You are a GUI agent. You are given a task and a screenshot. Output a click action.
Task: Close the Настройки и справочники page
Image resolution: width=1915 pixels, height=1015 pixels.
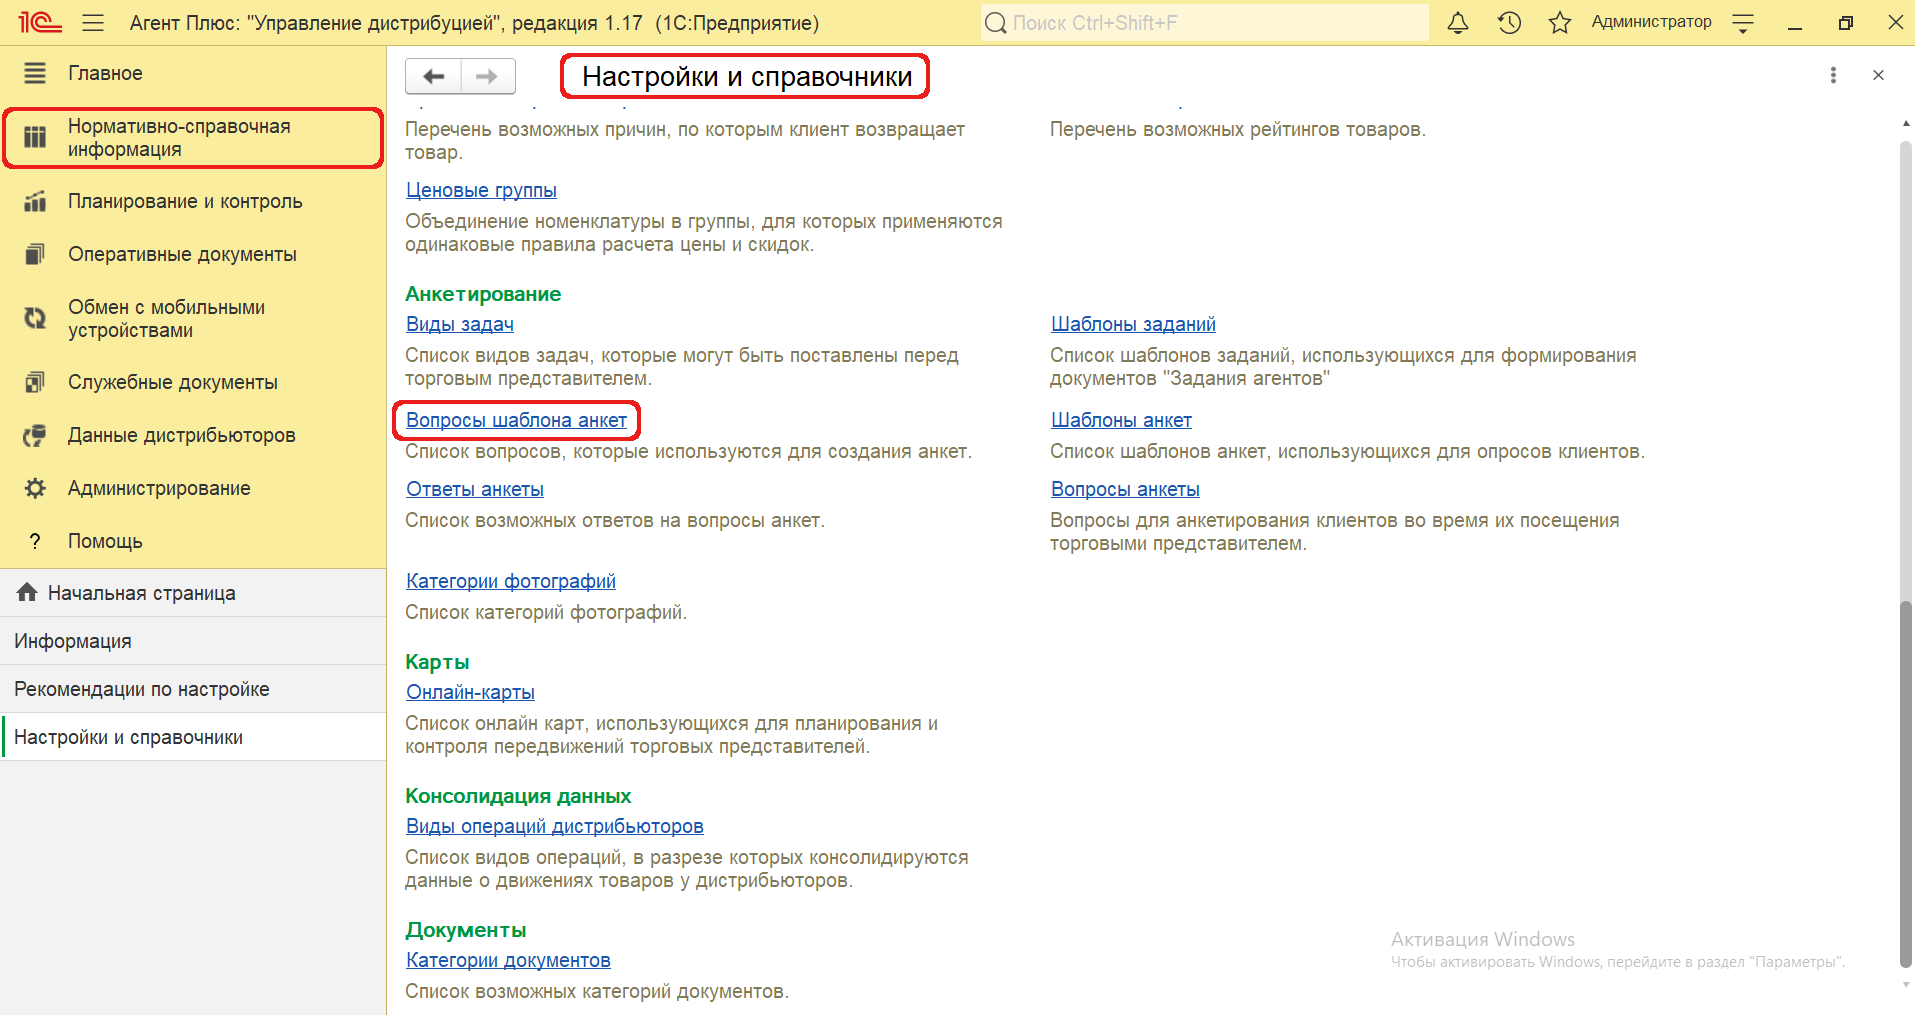point(1878,75)
